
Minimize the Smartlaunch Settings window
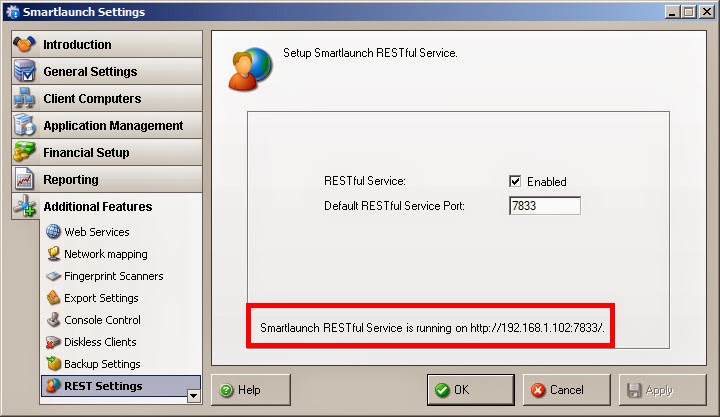point(672,12)
